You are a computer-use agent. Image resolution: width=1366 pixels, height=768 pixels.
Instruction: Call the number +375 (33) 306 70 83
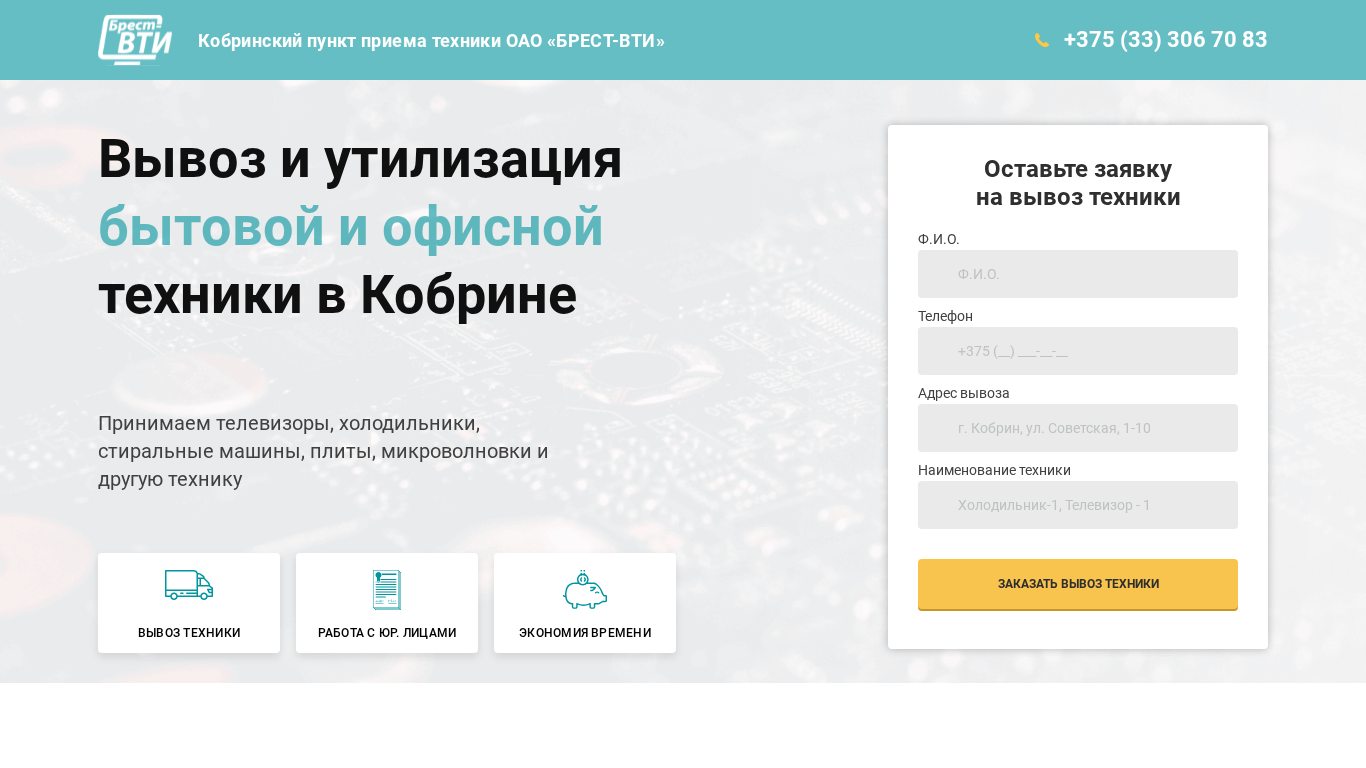pos(1165,40)
